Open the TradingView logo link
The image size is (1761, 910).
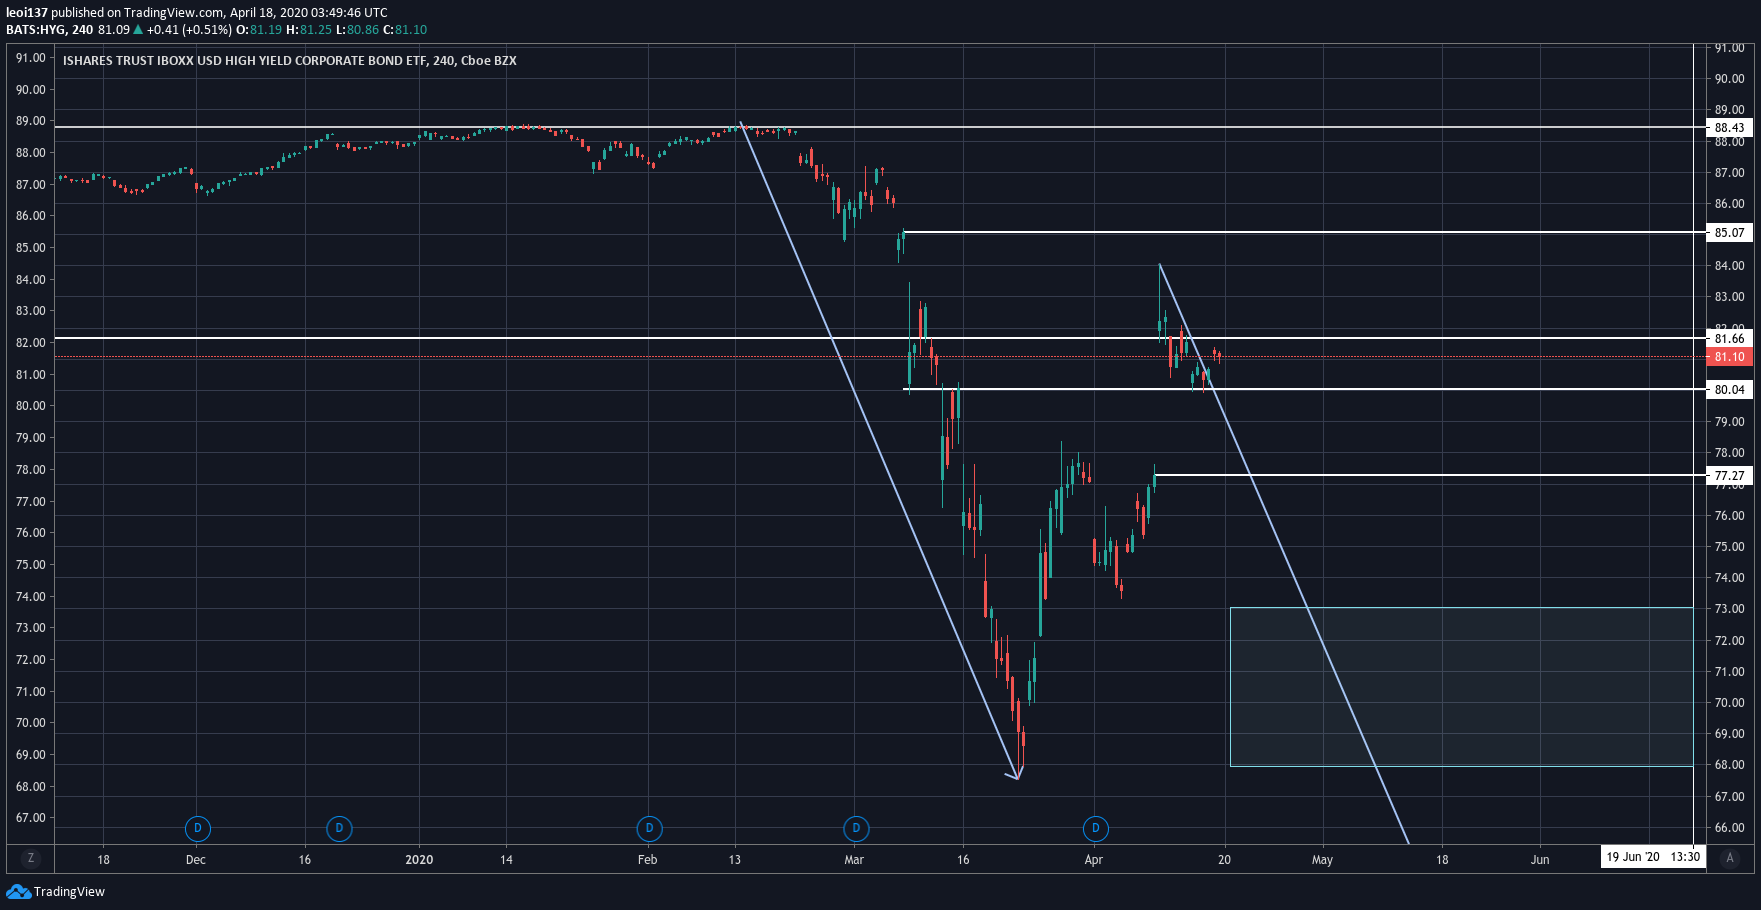pyautogui.click(x=56, y=891)
